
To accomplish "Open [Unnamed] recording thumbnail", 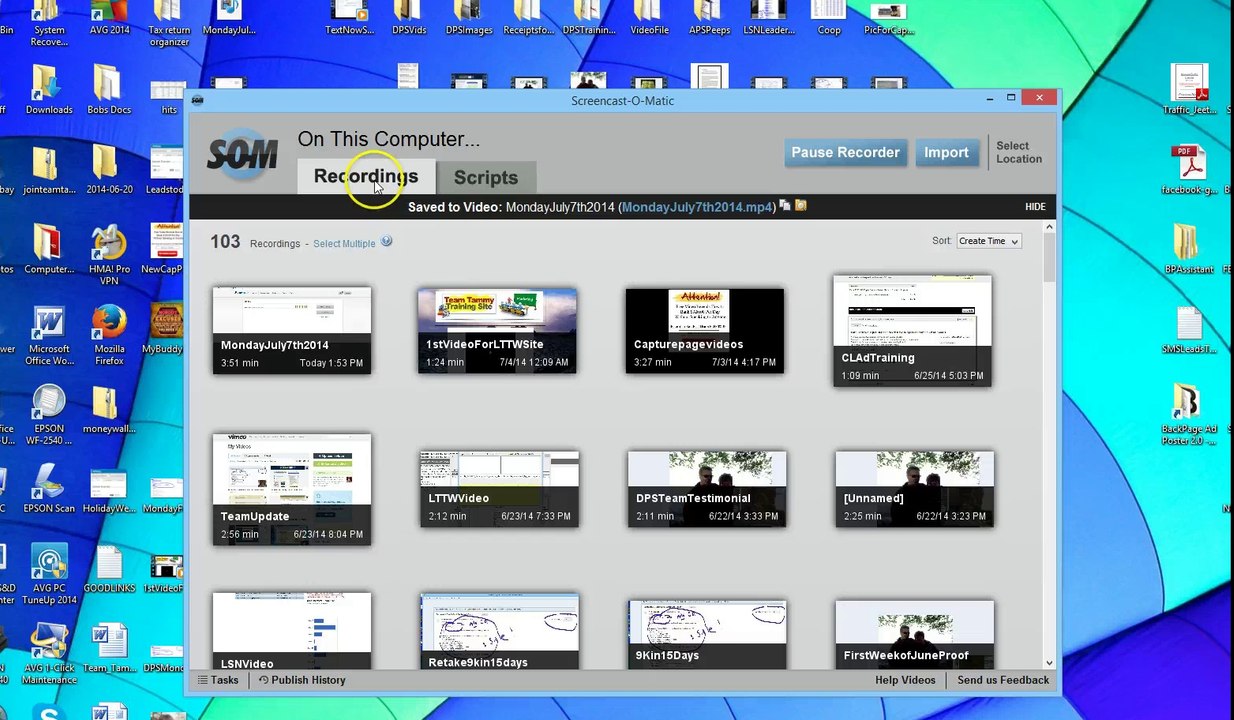I will pyautogui.click(x=914, y=489).
